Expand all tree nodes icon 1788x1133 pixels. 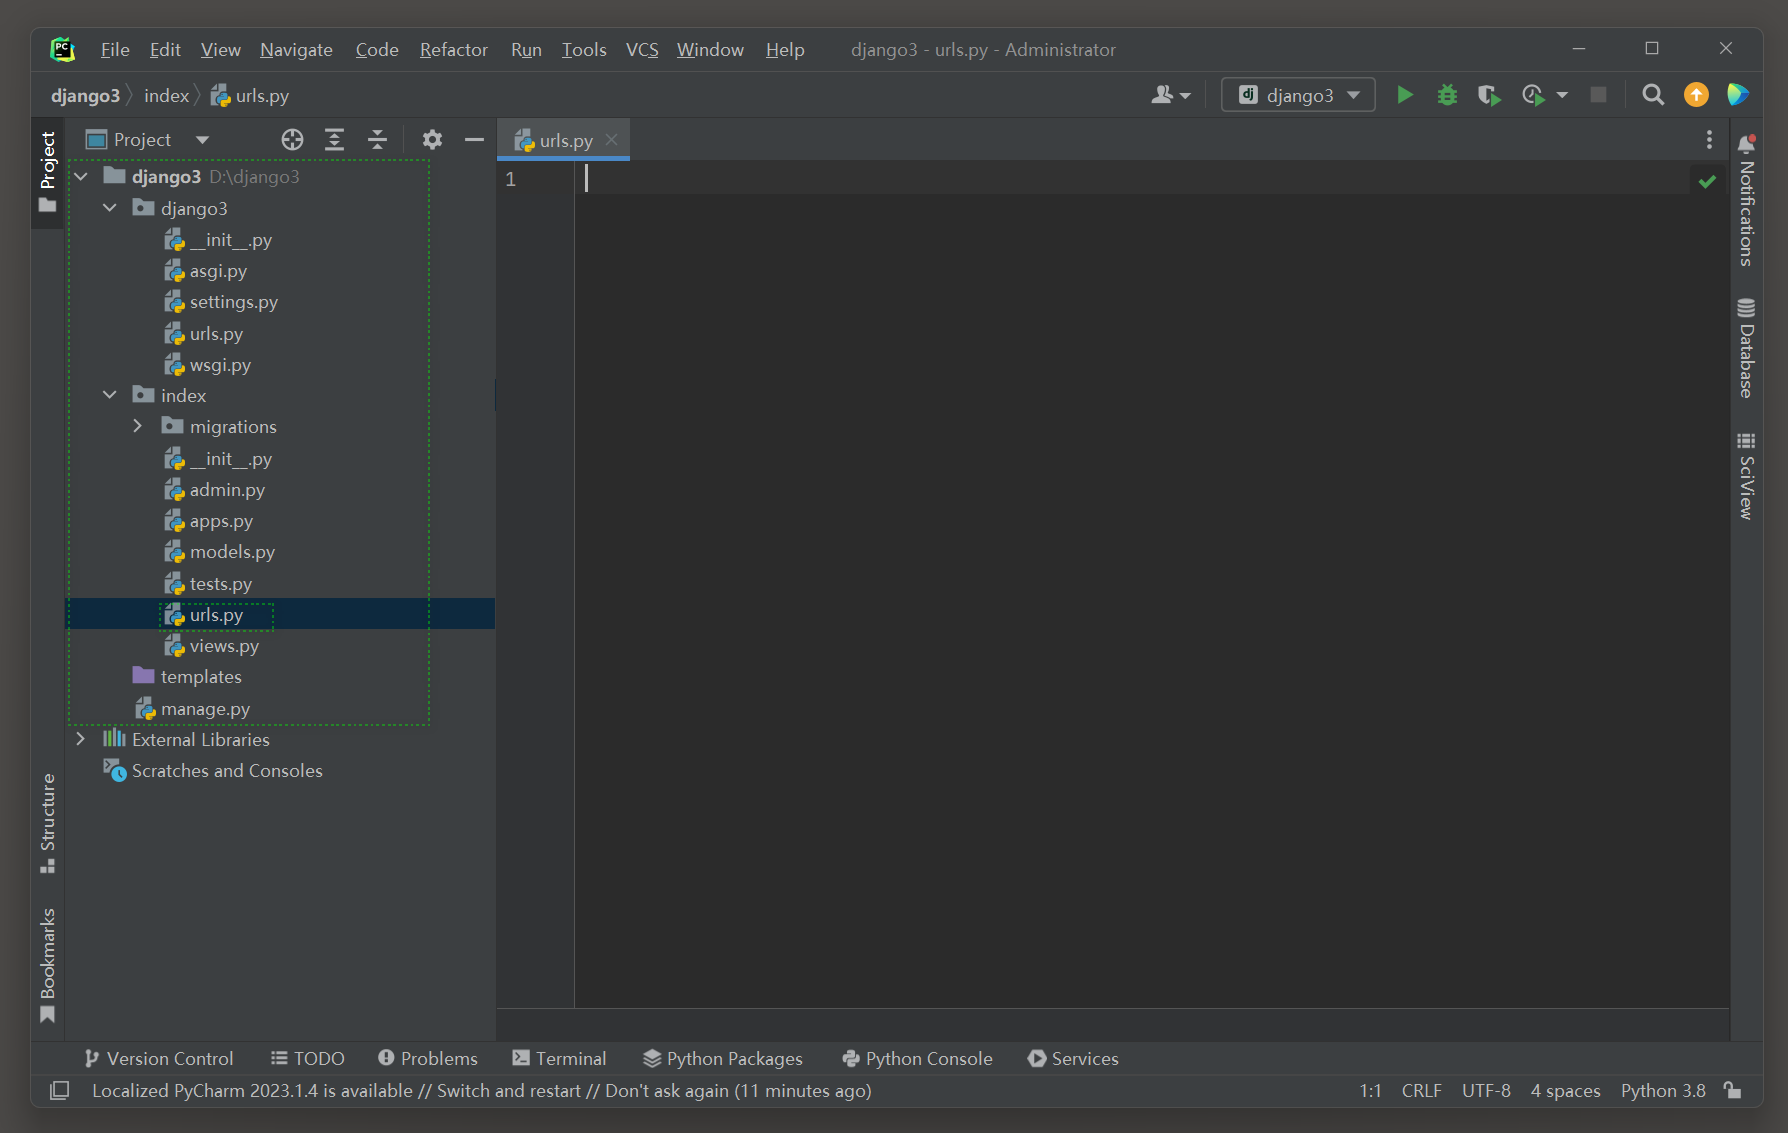pos(334,140)
